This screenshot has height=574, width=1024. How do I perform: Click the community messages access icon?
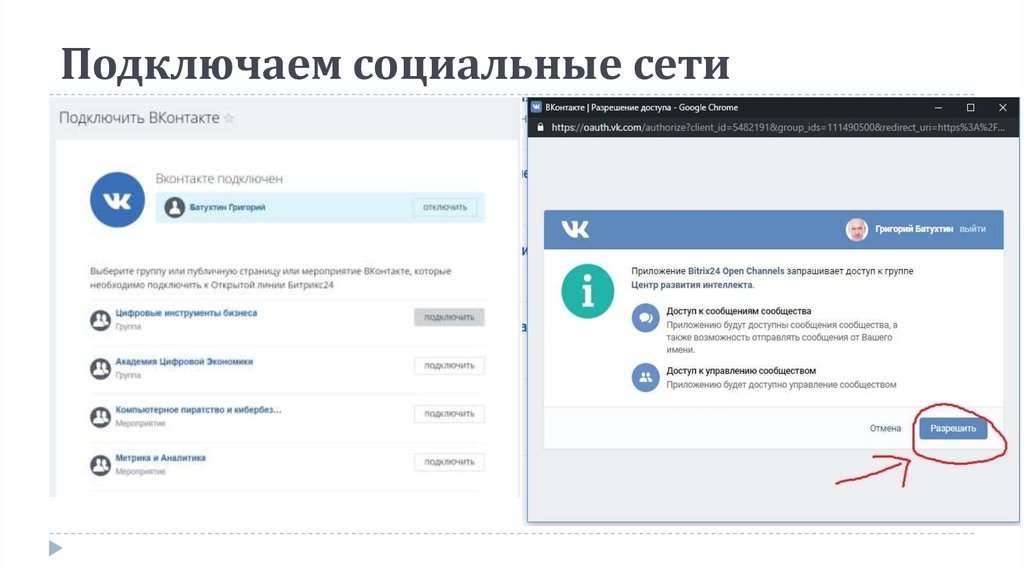(x=645, y=318)
